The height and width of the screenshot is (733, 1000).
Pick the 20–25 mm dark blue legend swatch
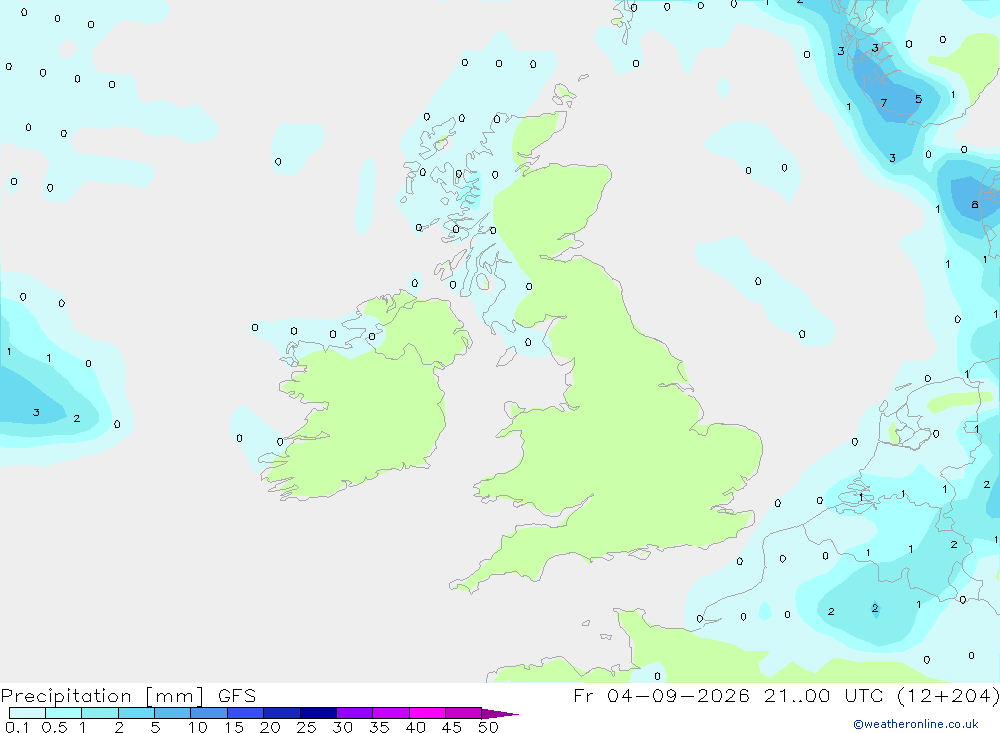281,713
